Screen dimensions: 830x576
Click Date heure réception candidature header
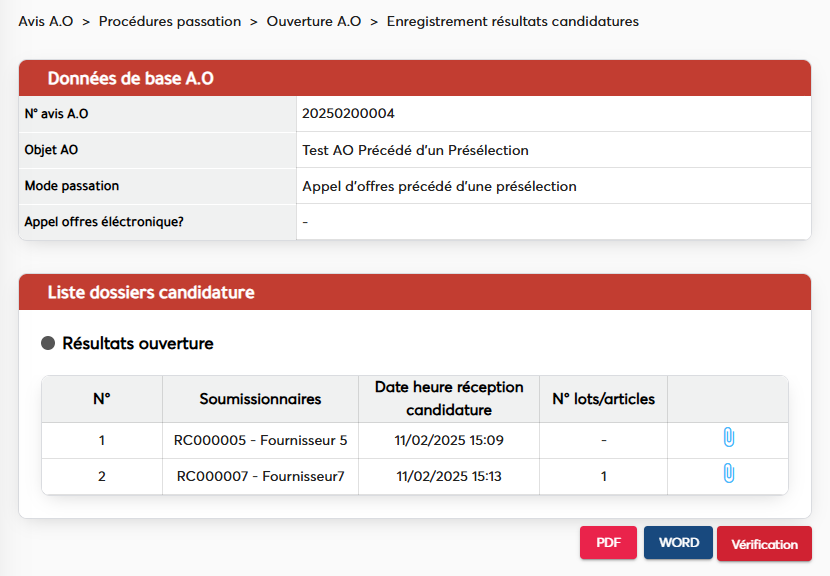(x=448, y=399)
